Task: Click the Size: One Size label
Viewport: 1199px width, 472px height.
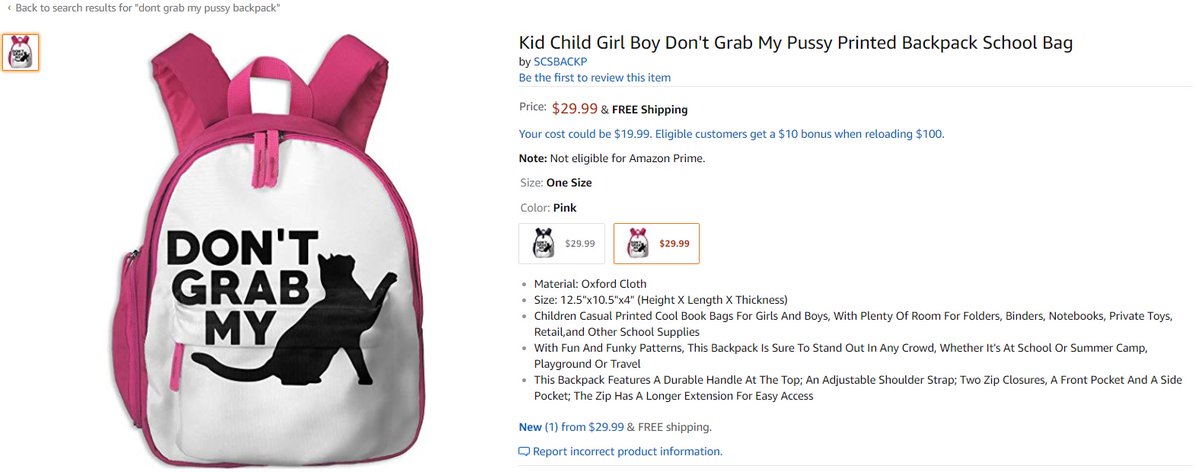Action: [x=555, y=183]
